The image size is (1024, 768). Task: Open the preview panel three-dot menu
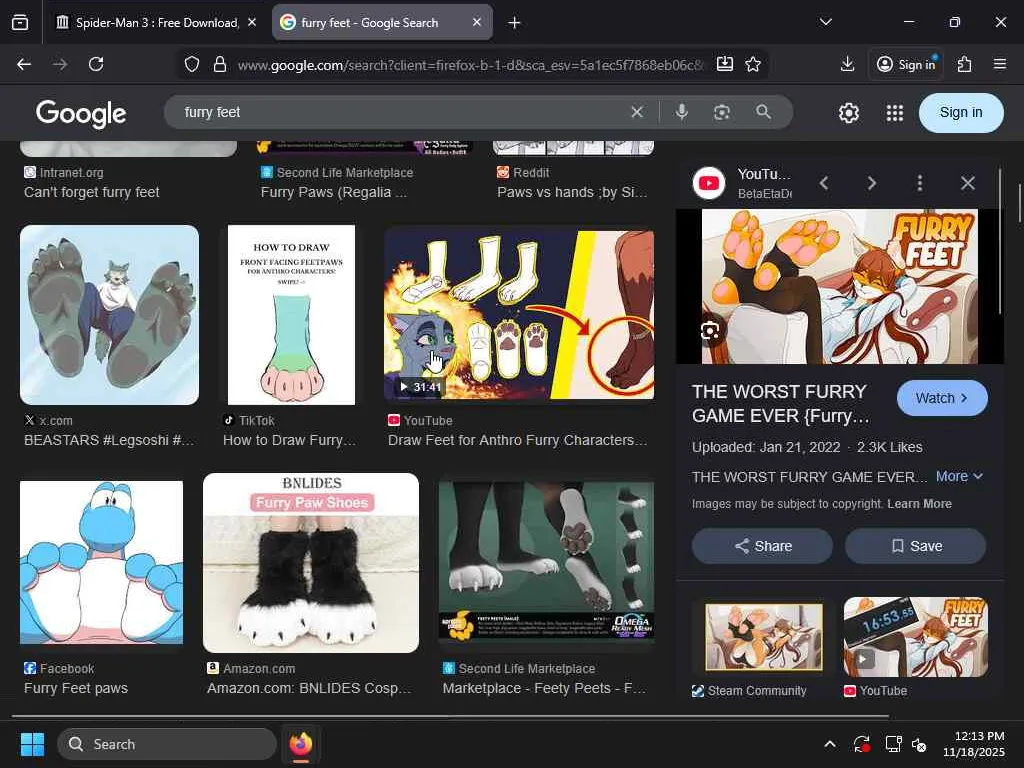920,184
